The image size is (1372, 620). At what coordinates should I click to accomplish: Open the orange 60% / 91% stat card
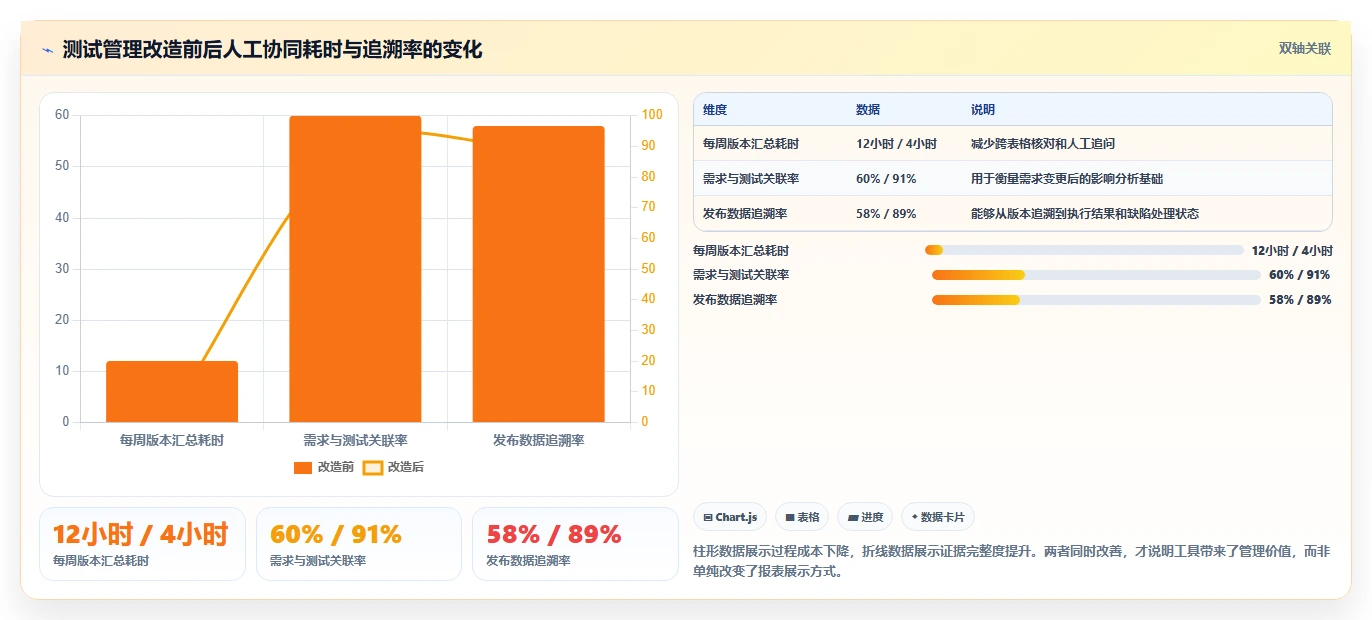click(359, 544)
